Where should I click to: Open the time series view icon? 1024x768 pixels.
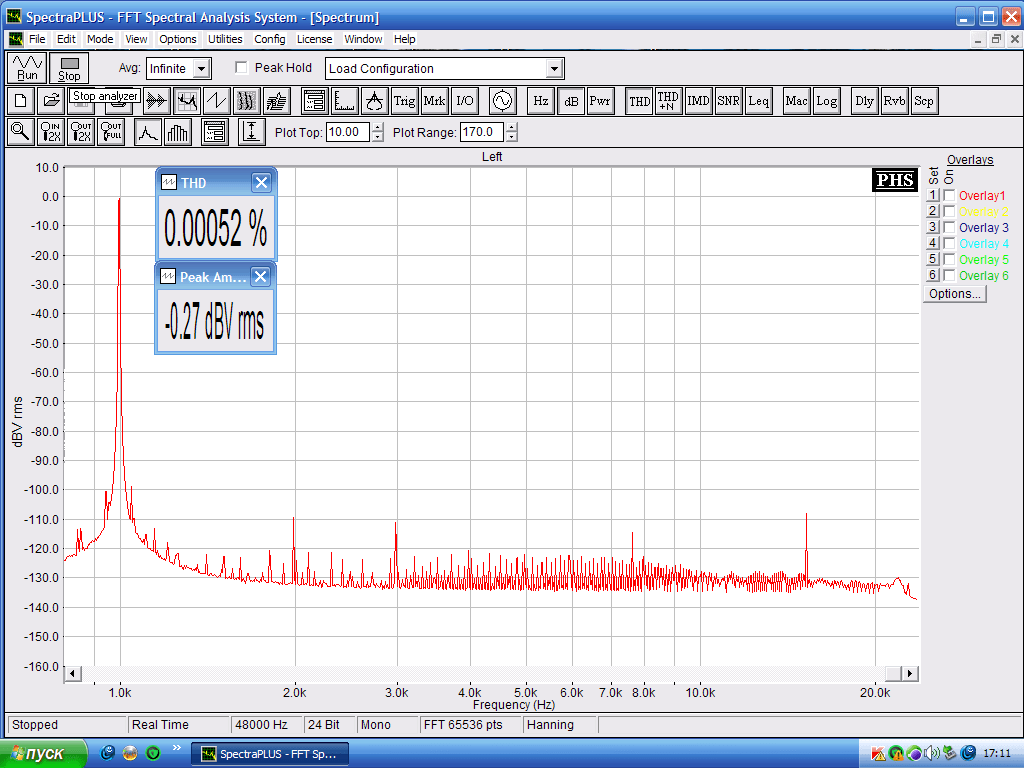[157, 101]
